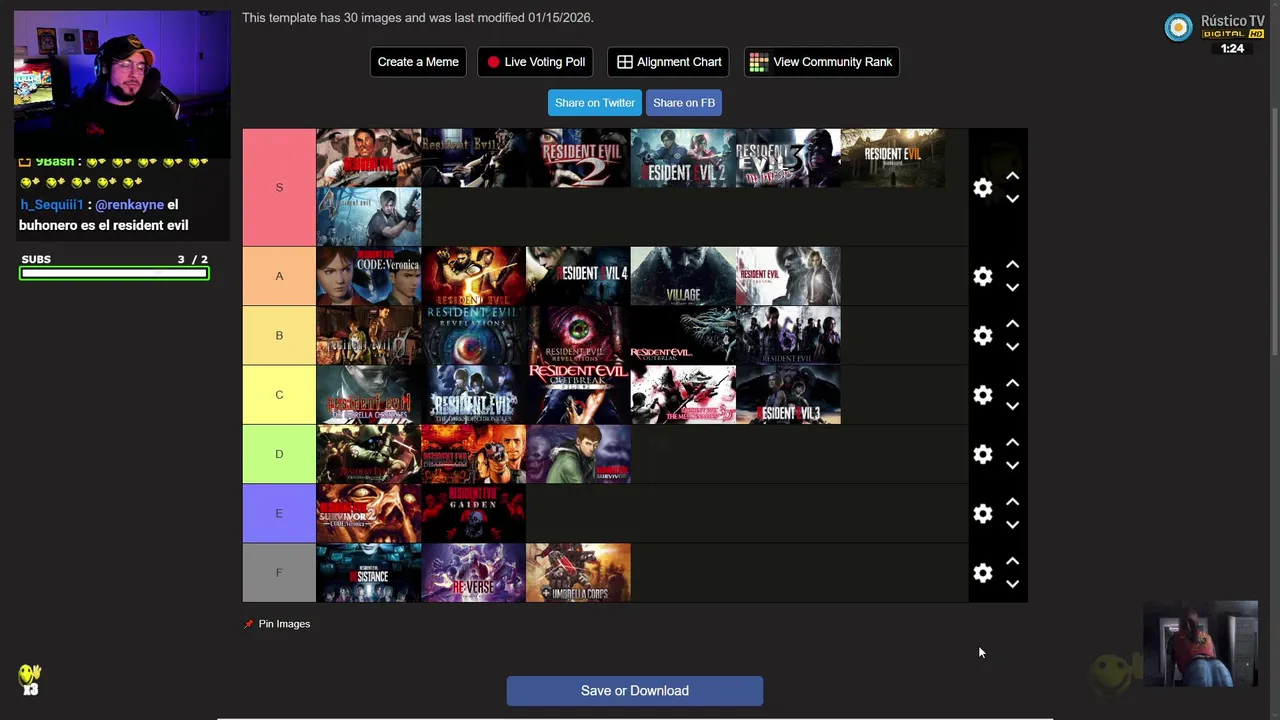Select Resident Evil Revelations thumbnail in B tier
This screenshot has width=1280, height=720.
[x=473, y=335]
